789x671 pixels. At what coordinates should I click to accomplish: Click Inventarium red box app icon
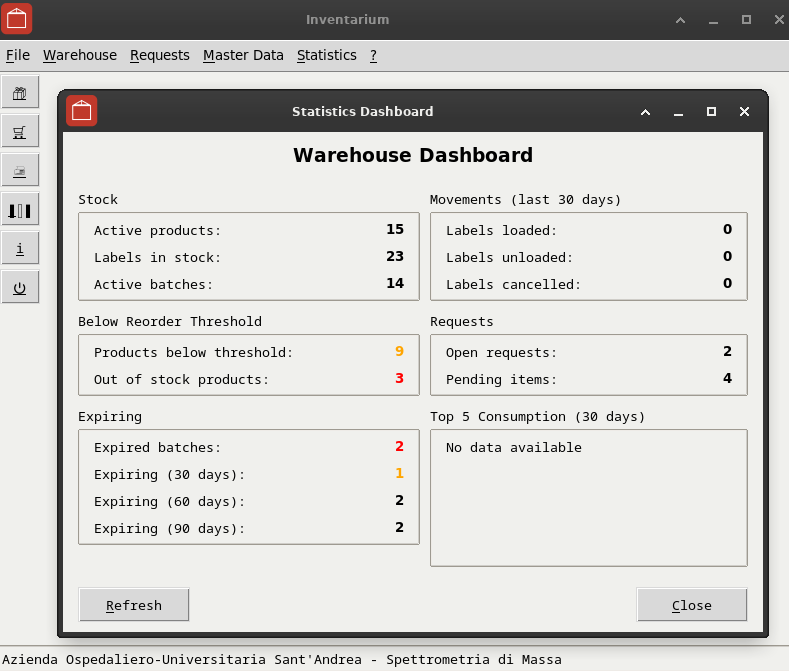(x=17, y=19)
